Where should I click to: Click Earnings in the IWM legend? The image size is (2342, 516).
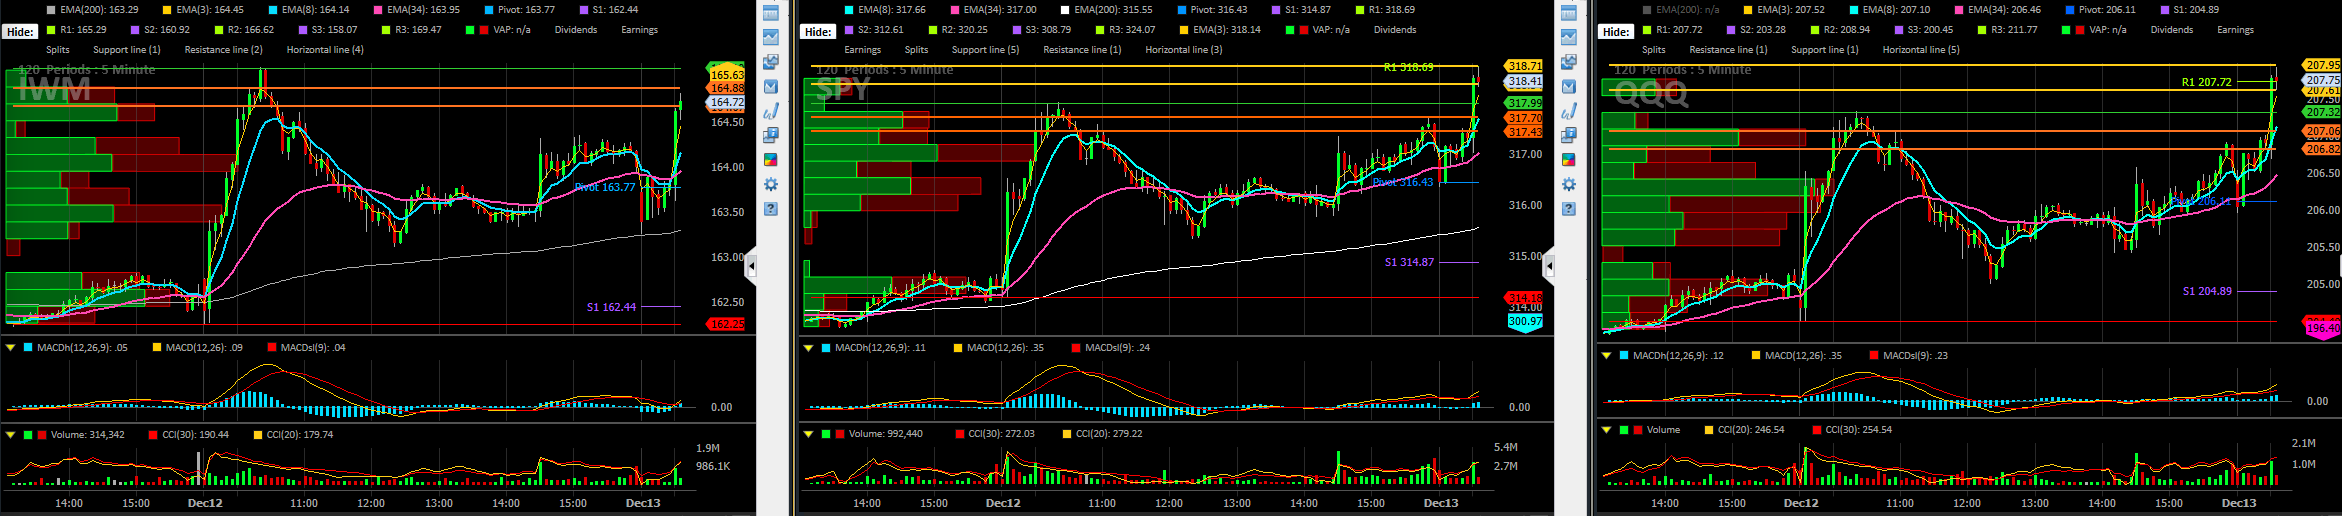click(639, 30)
